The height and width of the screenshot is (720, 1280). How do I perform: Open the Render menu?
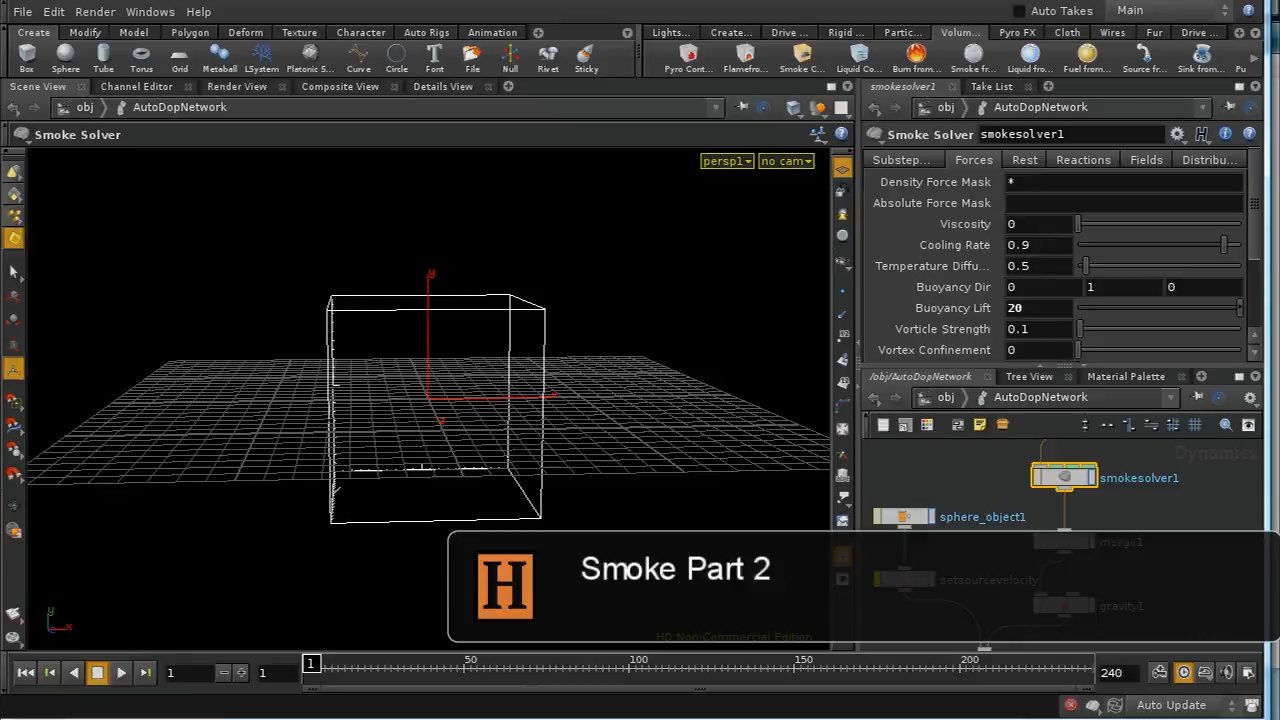[x=95, y=11]
